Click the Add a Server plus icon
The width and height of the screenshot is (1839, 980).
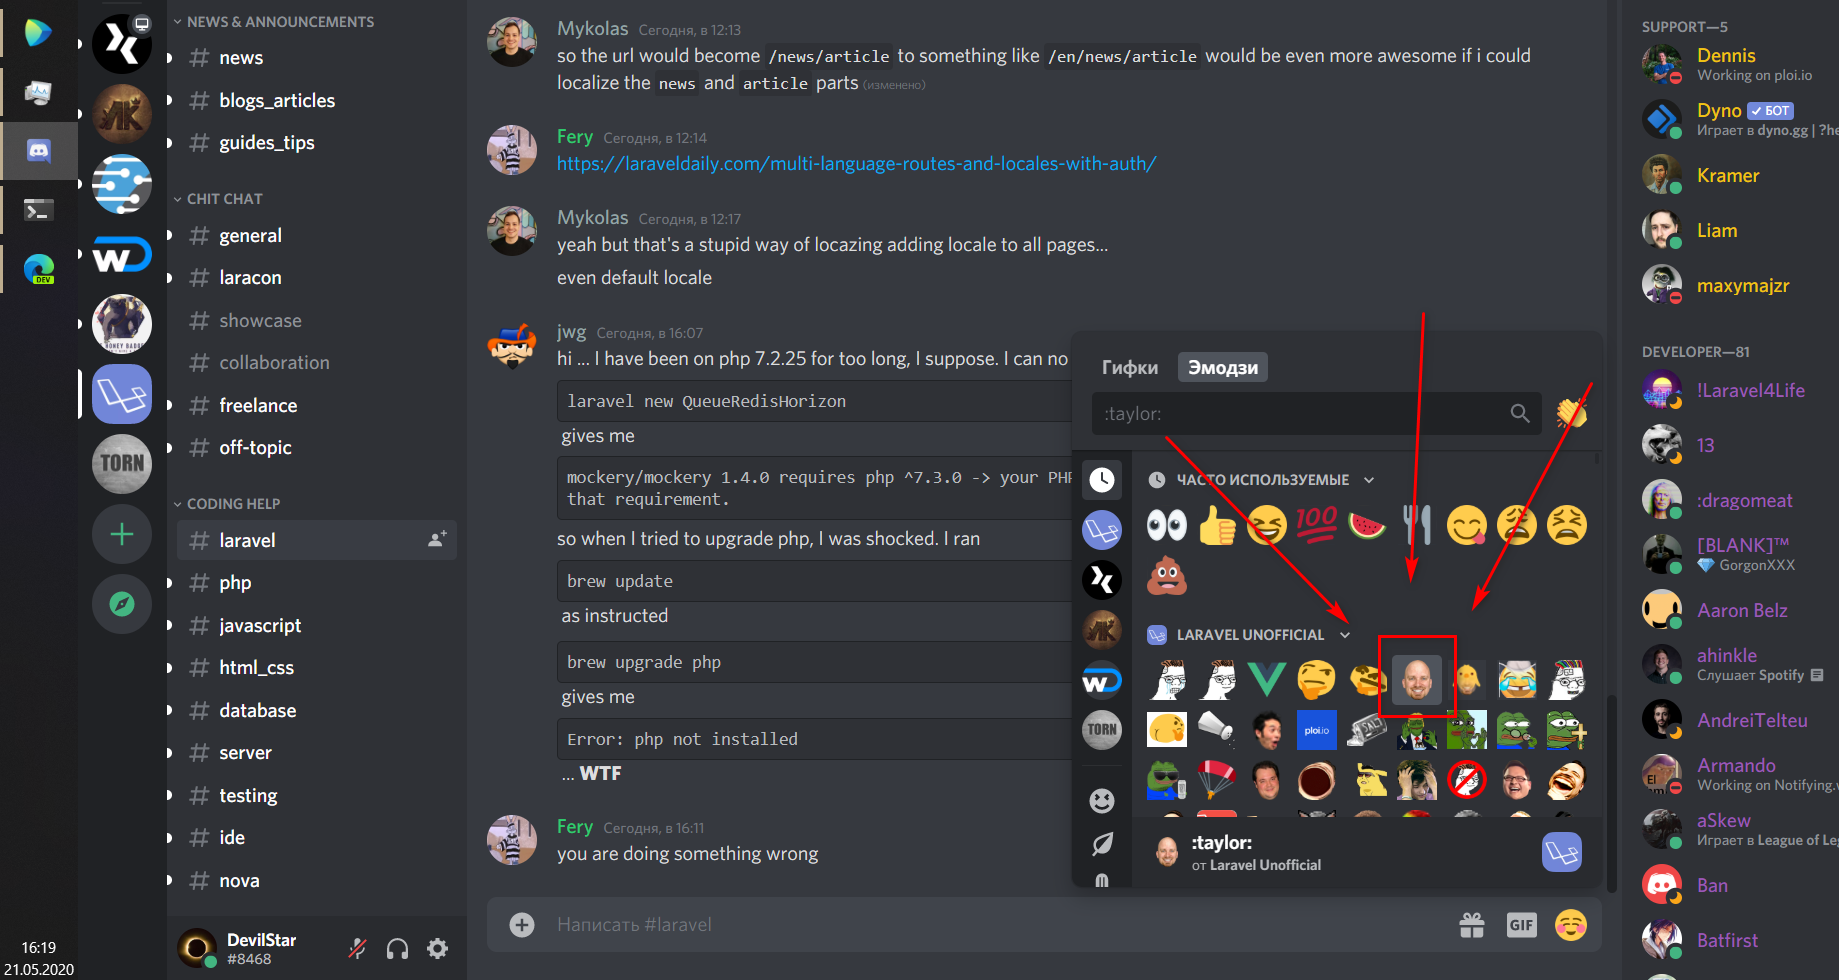pos(122,534)
